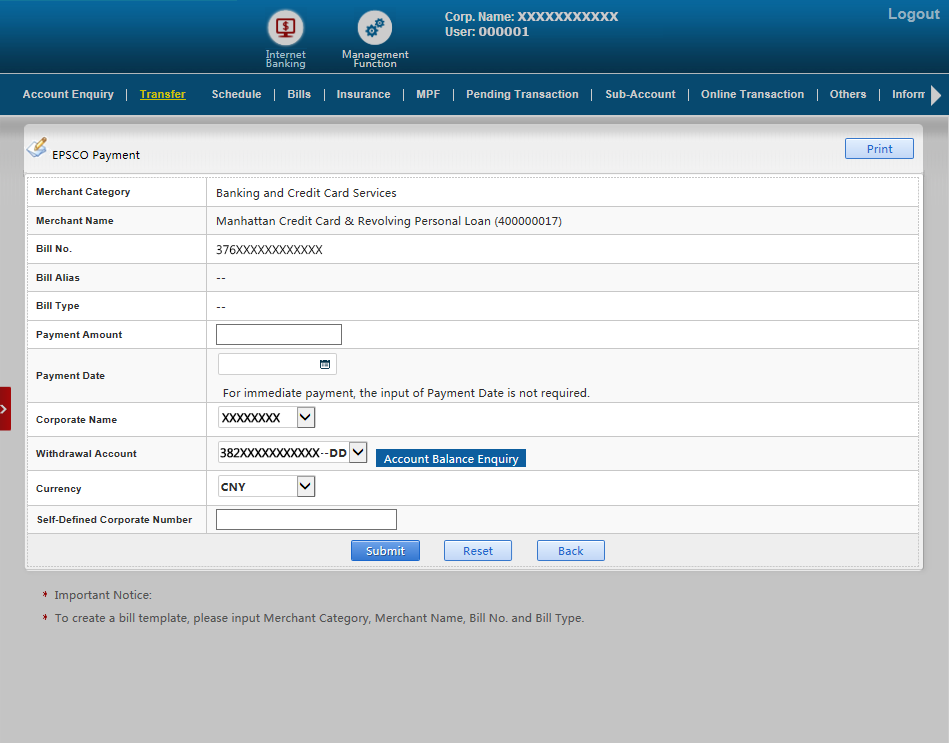Open the Corporate Name dropdown
Viewport: 949px width, 743px height.
(306, 417)
